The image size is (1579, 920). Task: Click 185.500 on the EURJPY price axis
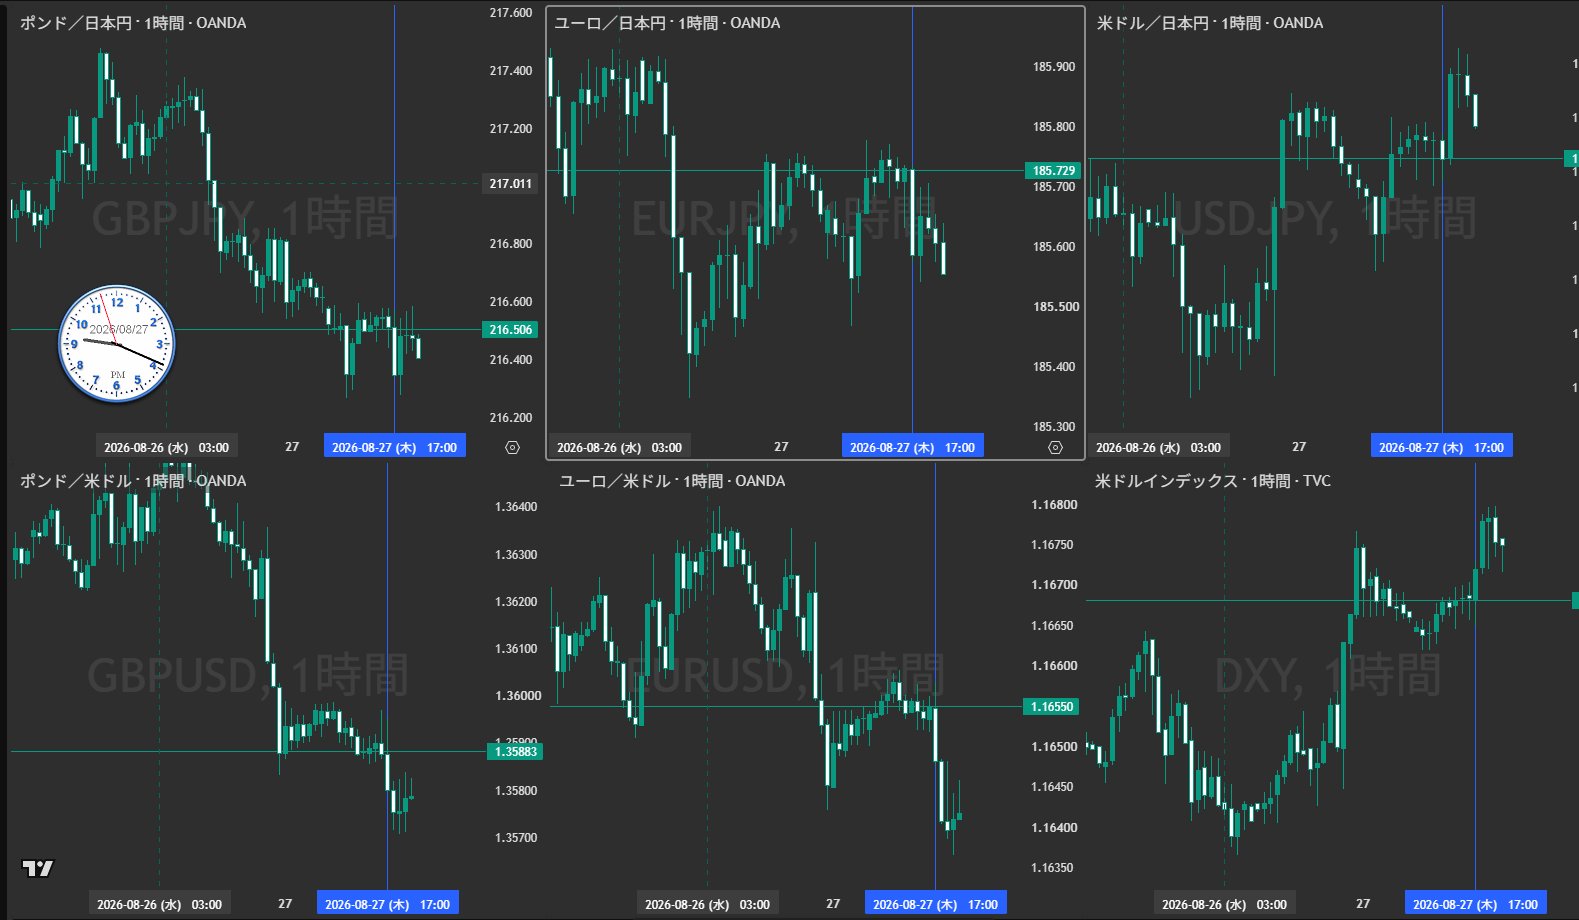pyautogui.click(x=1054, y=307)
